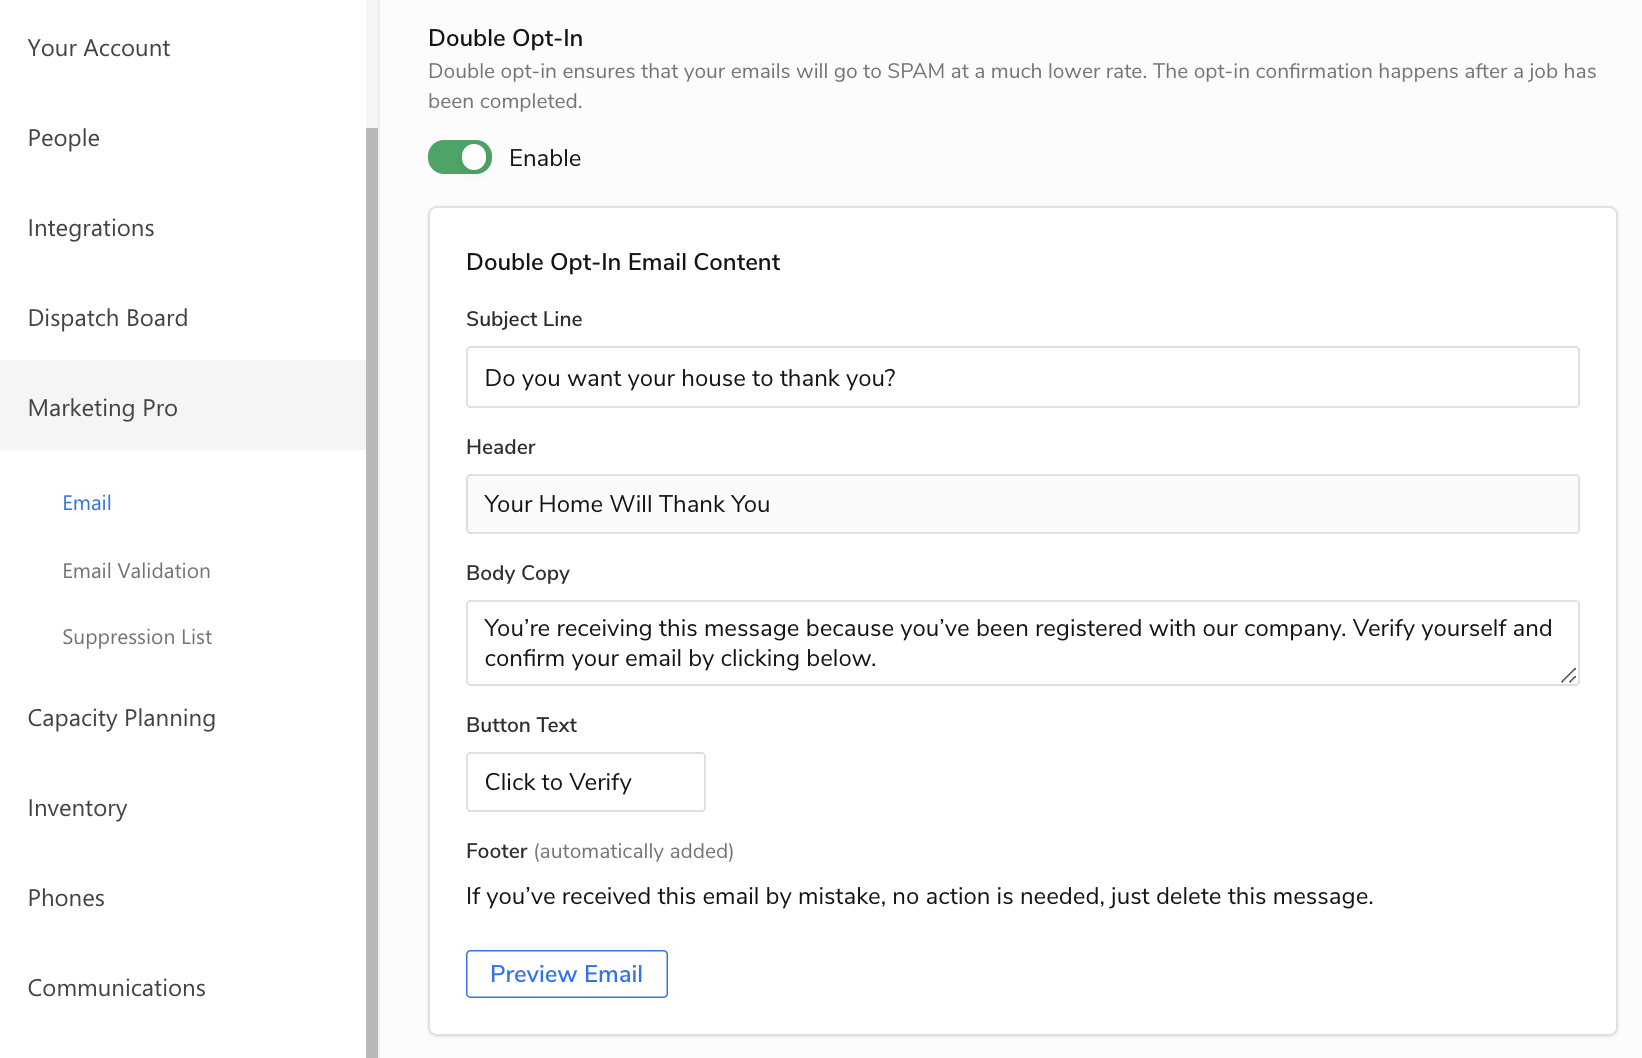This screenshot has width=1642, height=1058.
Task: Open the Suppression List page
Action: tap(137, 637)
